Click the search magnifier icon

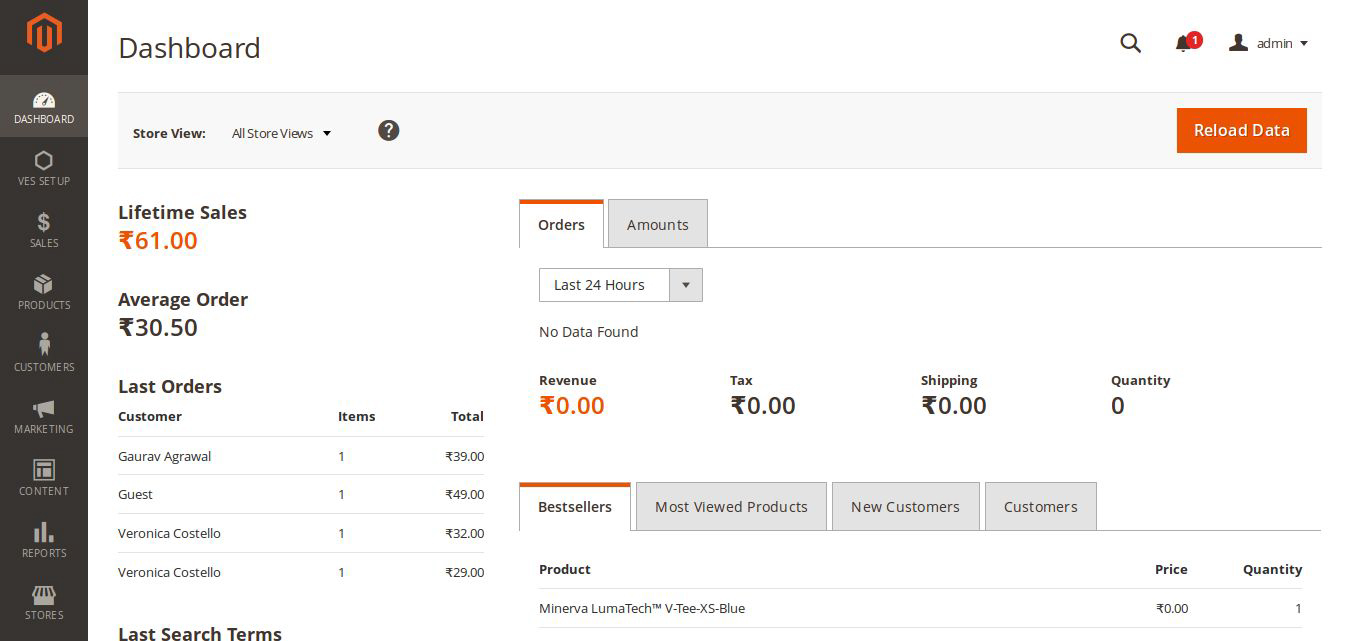click(1130, 43)
